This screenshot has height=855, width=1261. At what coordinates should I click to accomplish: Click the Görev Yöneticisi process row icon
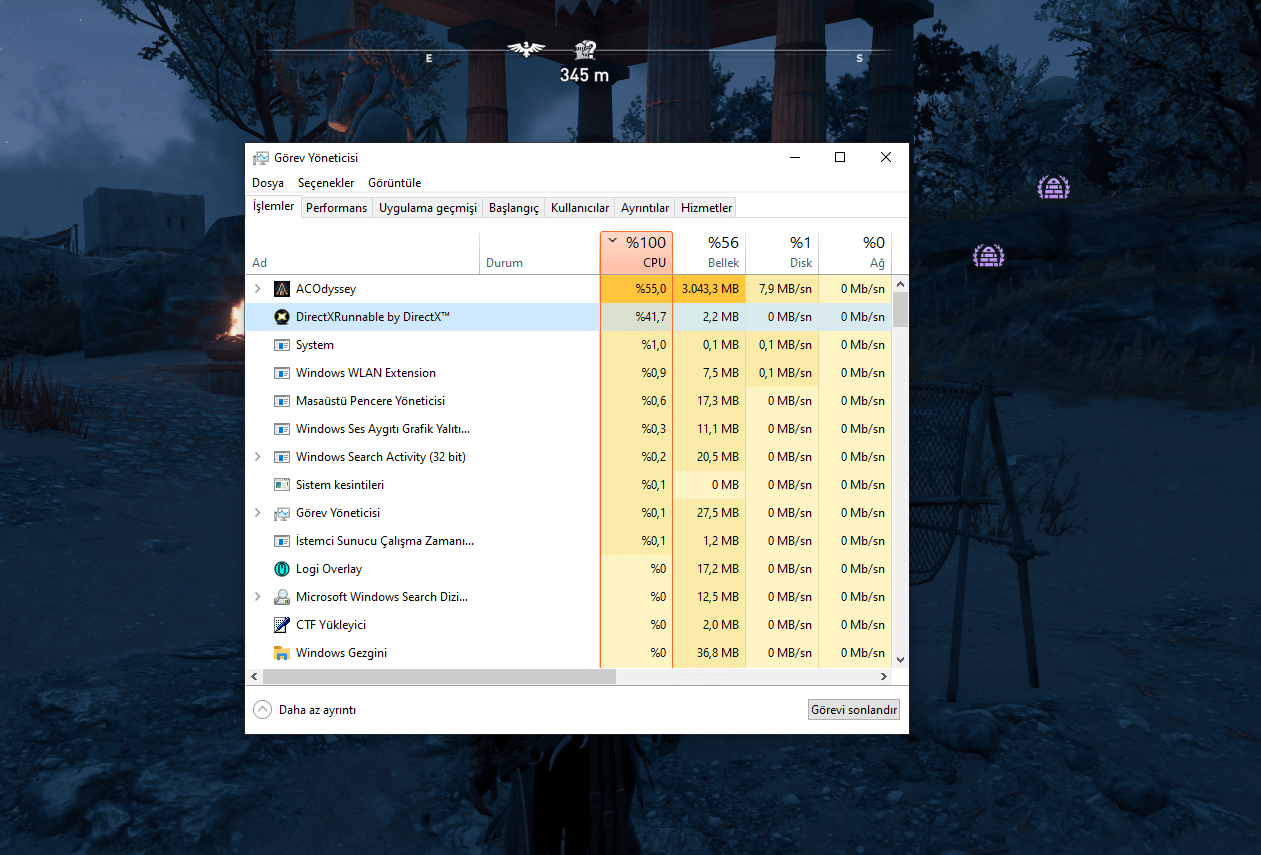click(x=282, y=513)
